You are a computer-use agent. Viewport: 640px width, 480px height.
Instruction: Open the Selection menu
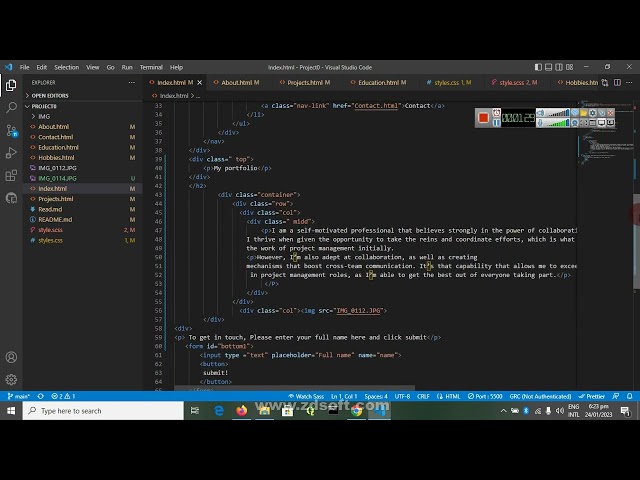point(67,67)
